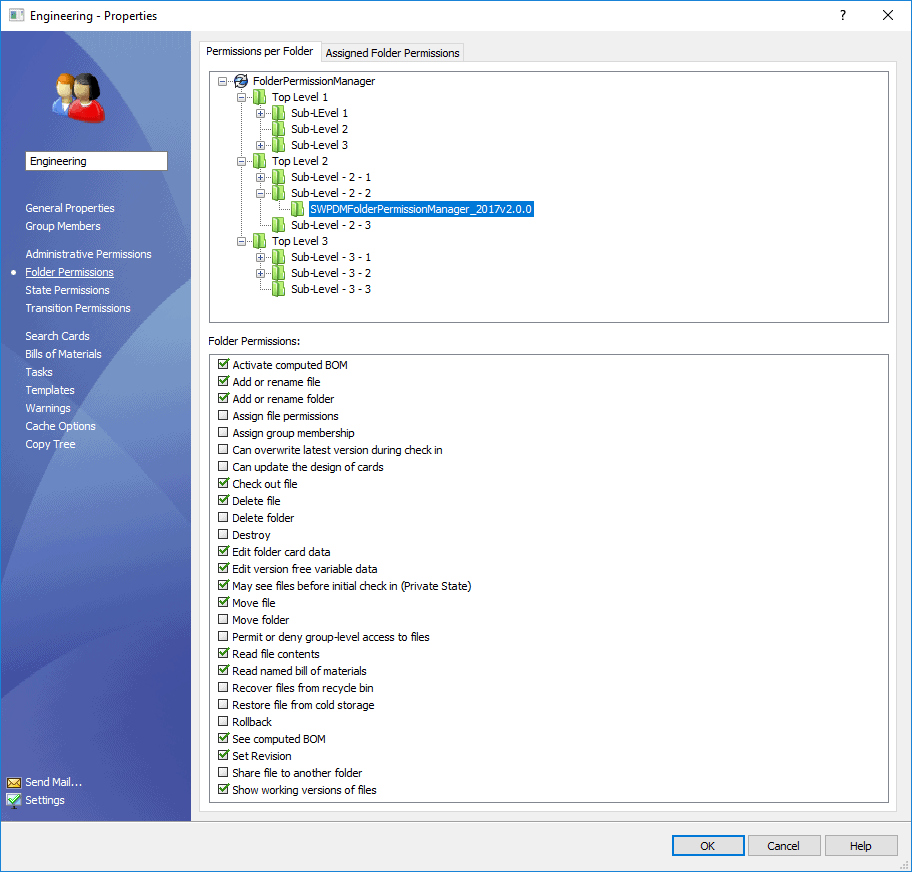Click the OK button
This screenshot has height=872, width=912.
708,846
